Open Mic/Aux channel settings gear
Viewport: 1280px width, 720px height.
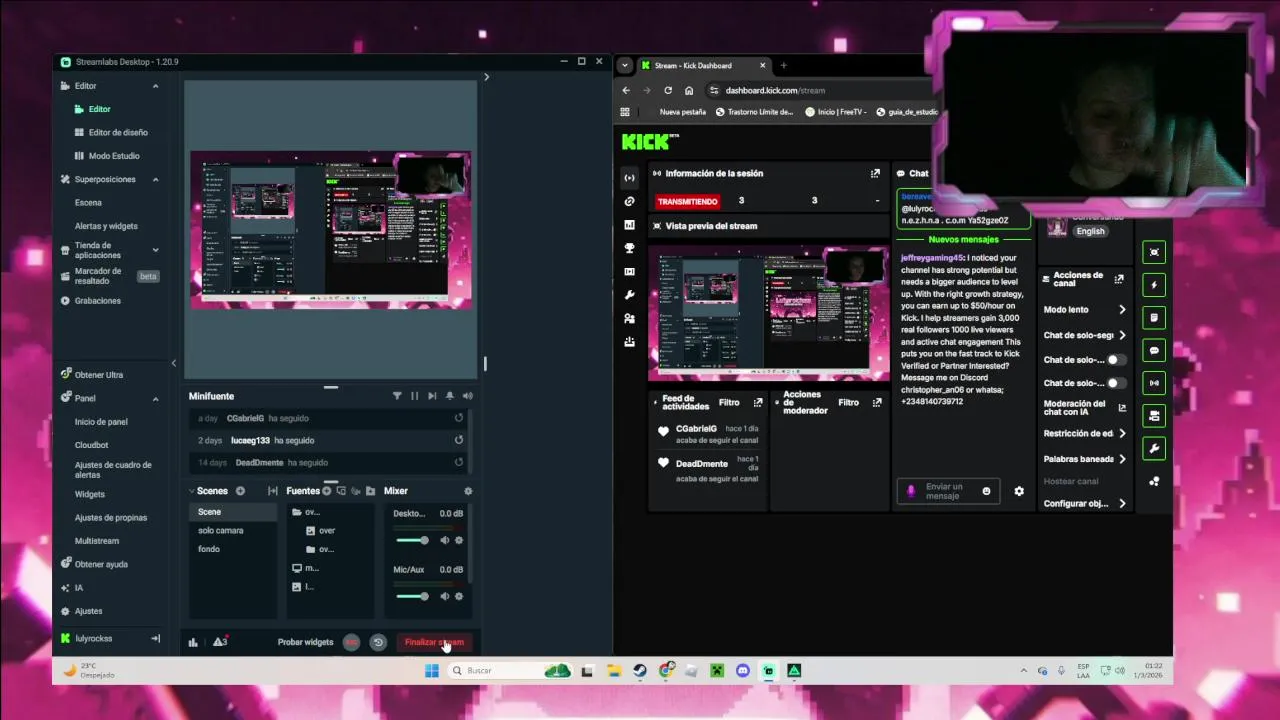(459, 596)
